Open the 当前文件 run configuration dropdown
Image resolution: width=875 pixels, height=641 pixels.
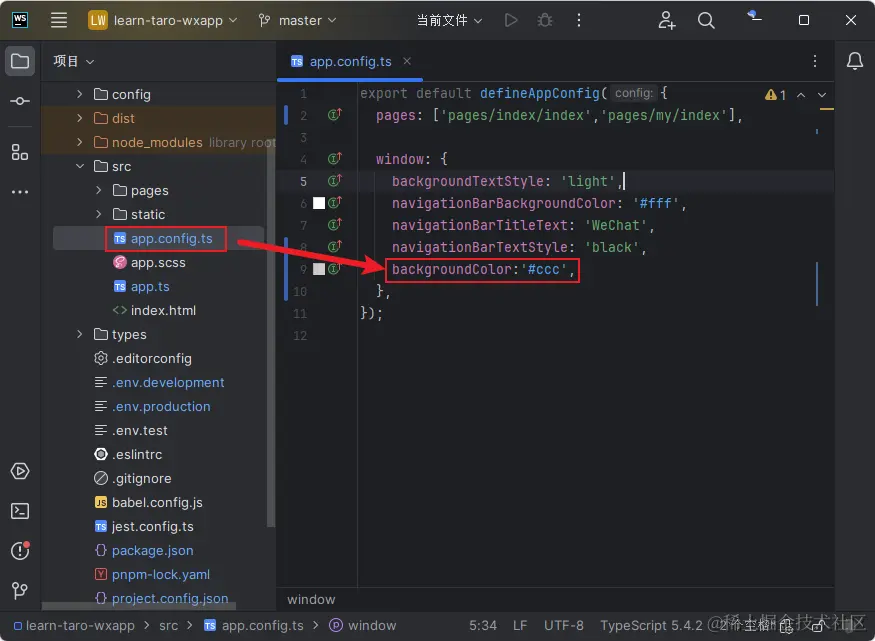click(449, 21)
